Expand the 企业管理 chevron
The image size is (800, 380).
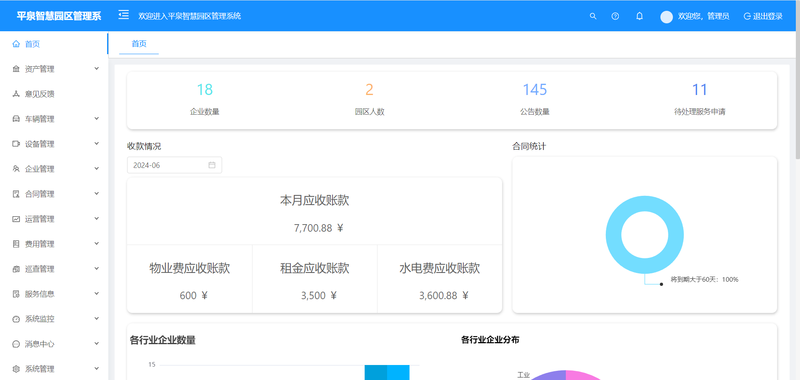[97, 168]
